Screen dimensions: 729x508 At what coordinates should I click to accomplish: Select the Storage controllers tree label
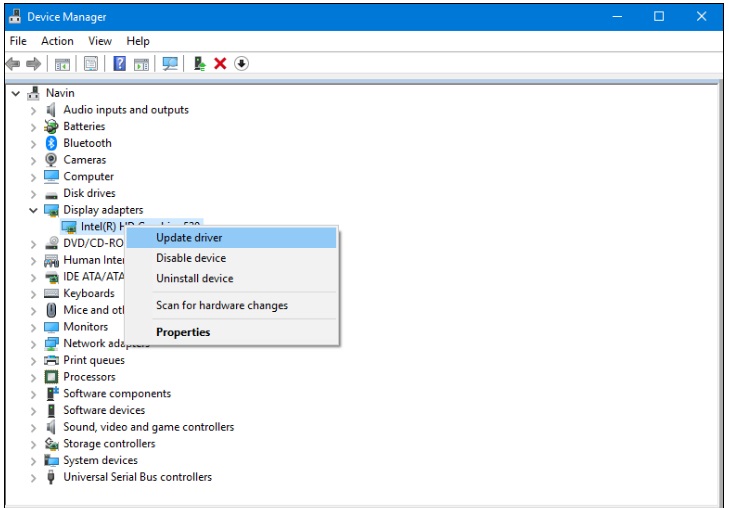click(109, 444)
